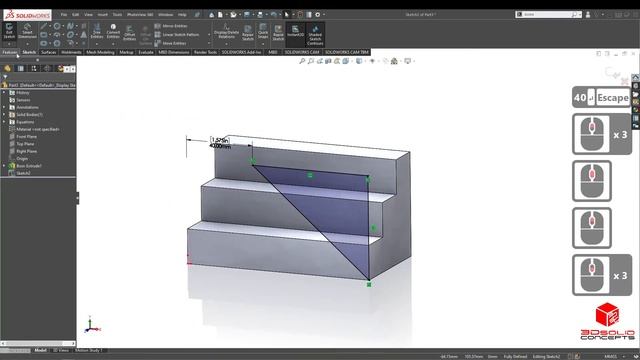The width and height of the screenshot is (640, 360).
Task: Expand the Equations tree node
Action: pos(4,122)
